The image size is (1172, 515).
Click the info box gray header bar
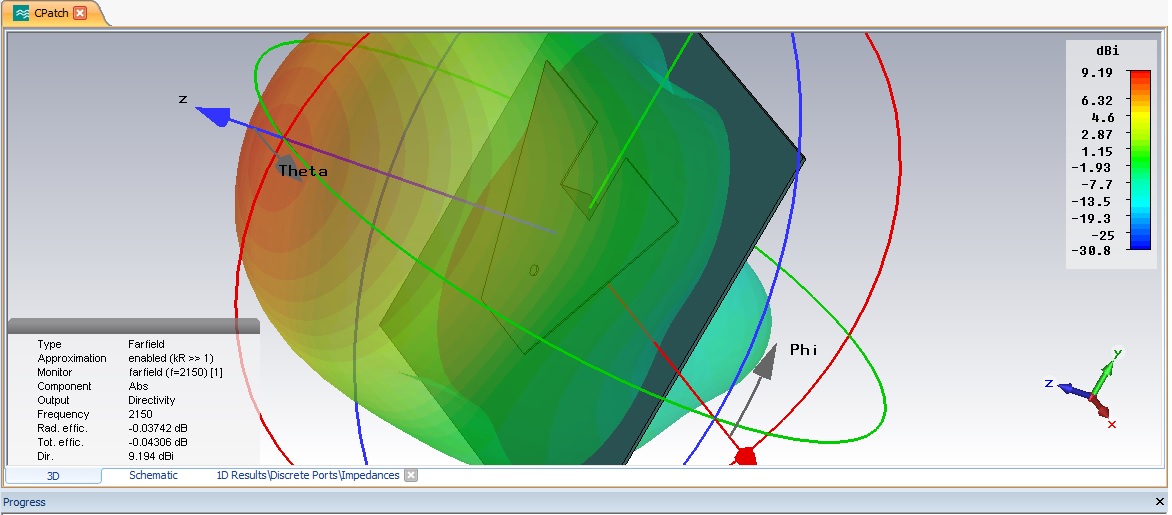[x=134, y=326]
